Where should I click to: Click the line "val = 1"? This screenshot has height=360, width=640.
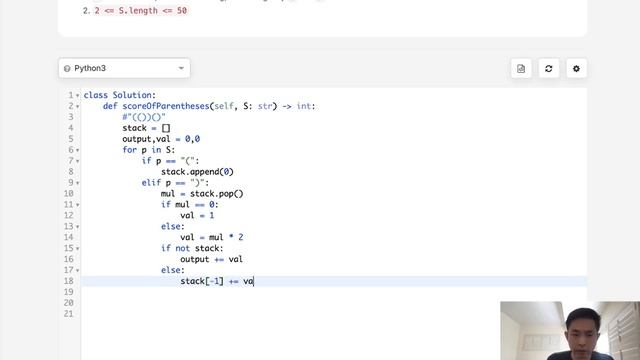pyautogui.click(x=197, y=215)
